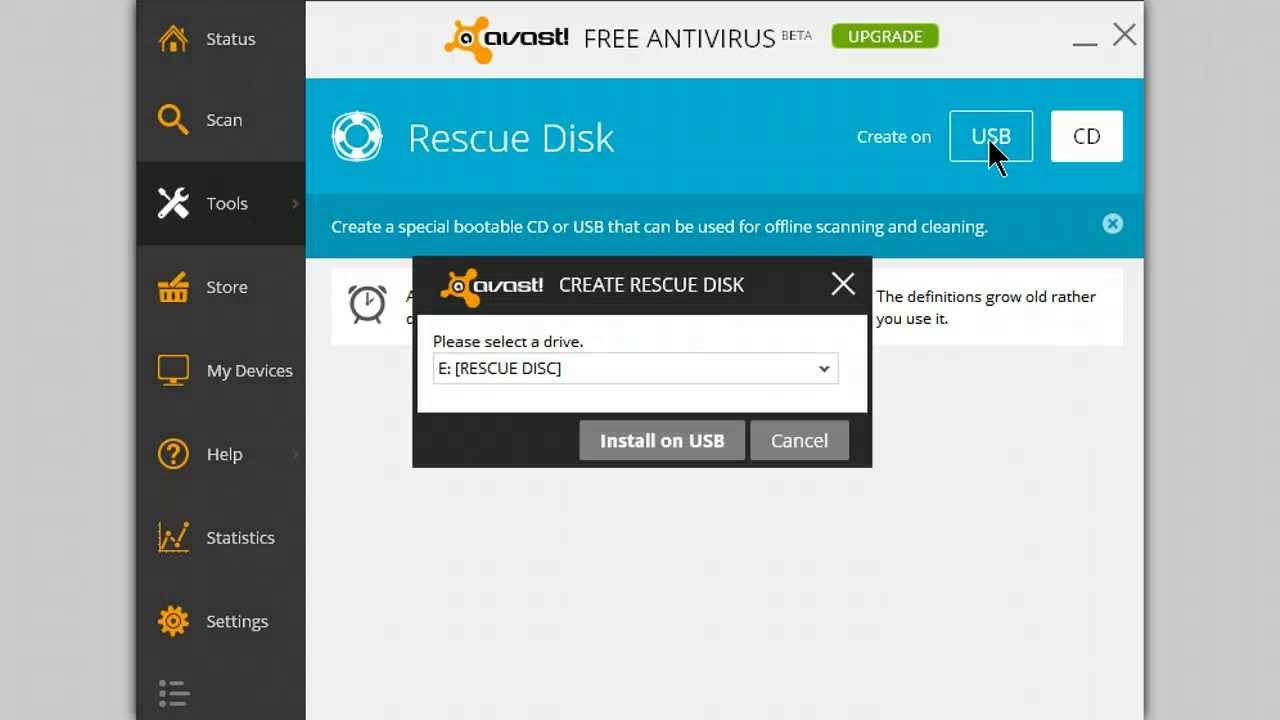Close the Create Rescue Disk dialog
The image size is (1280, 720).
click(x=843, y=284)
